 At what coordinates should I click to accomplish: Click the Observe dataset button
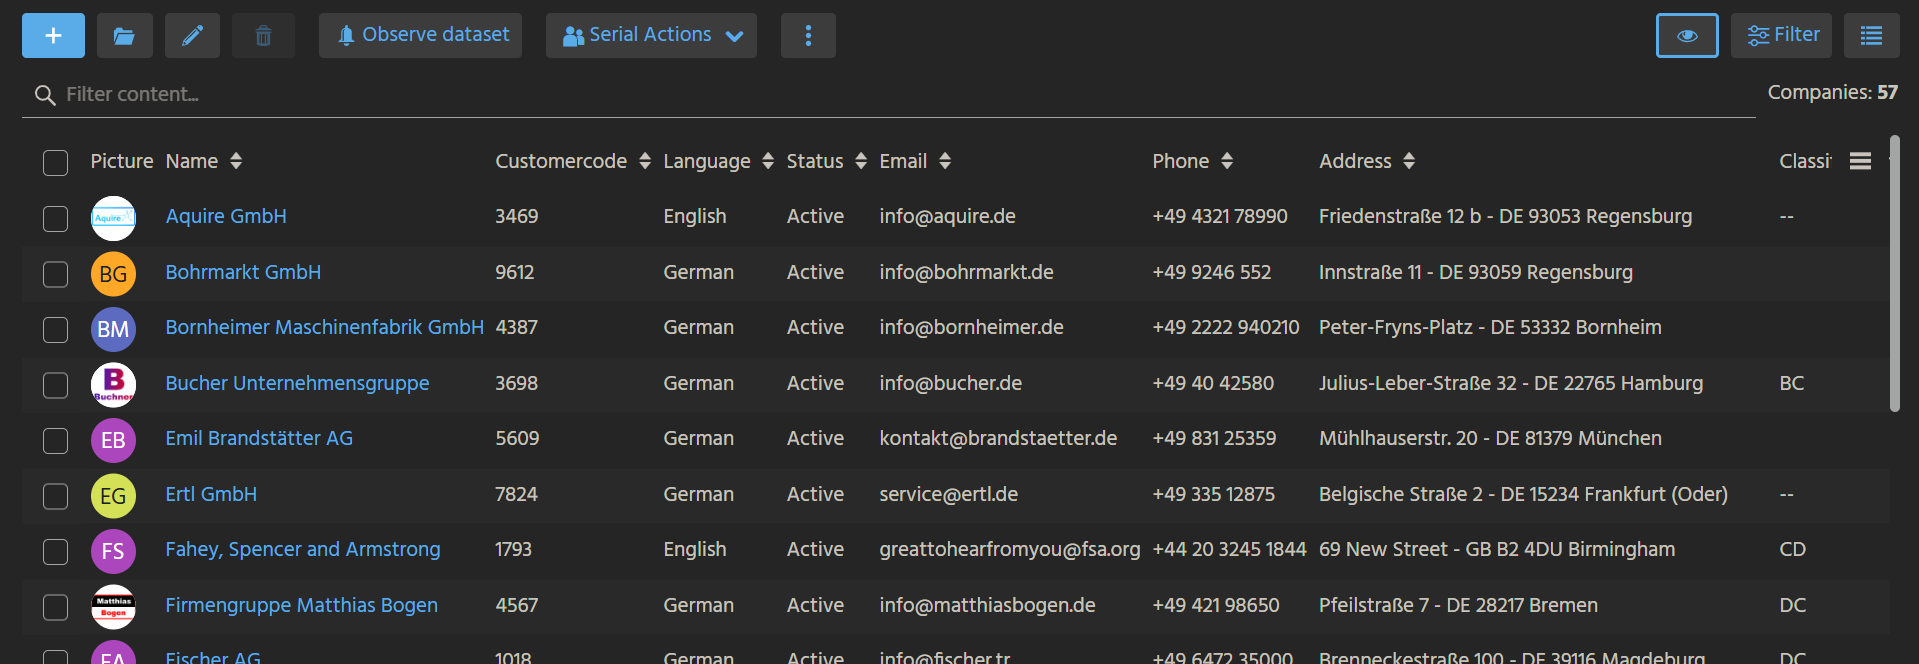click(x=420, y=36)
